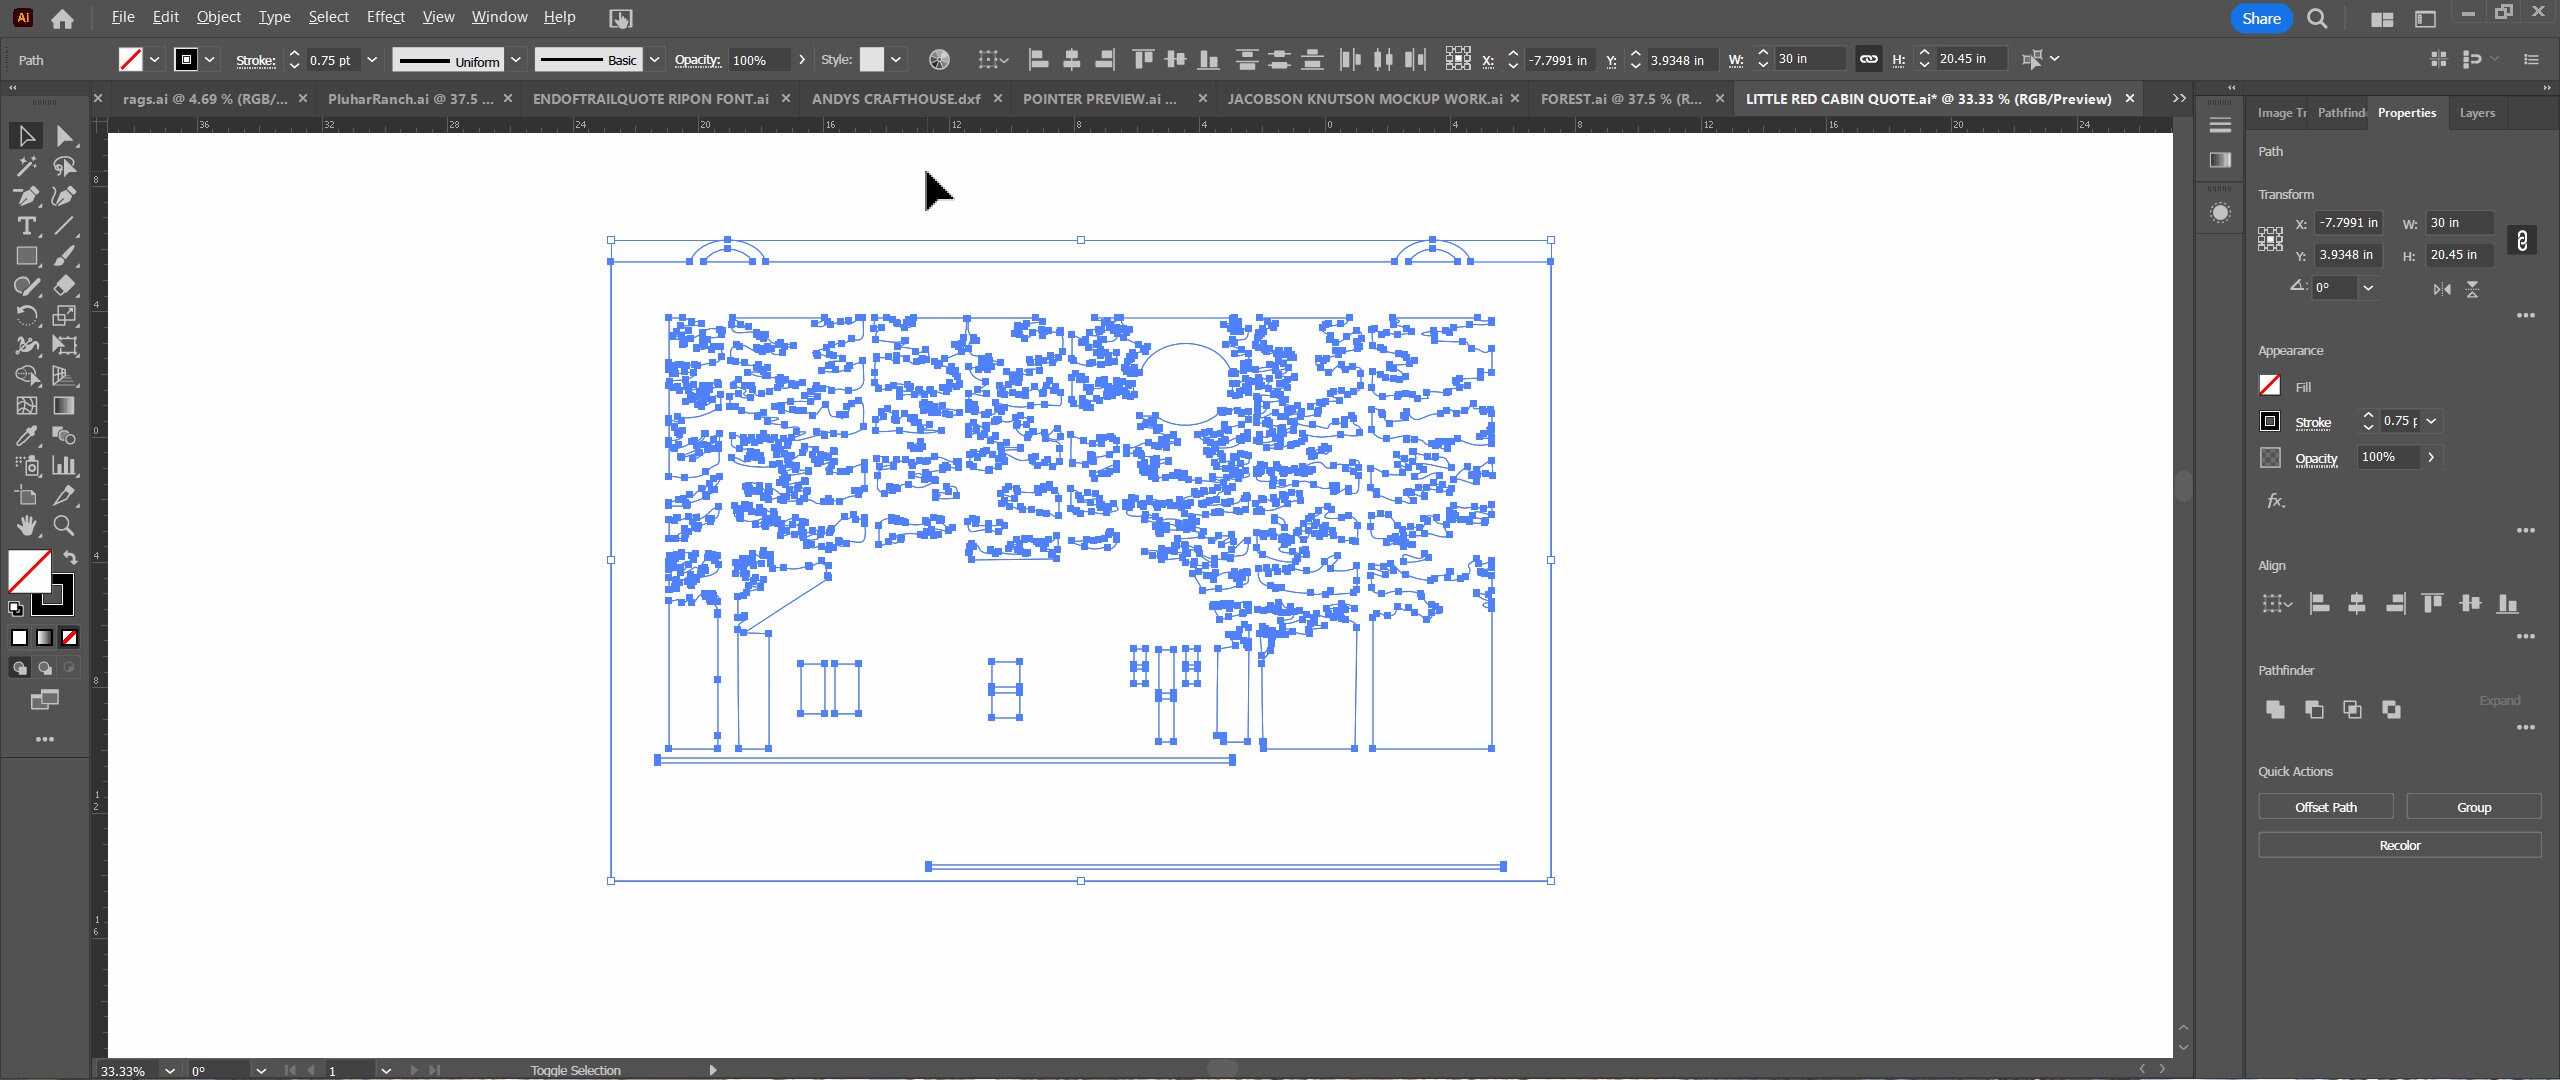Select the Pen tool
This screenshot has height=1080, width=2560.
click(x=25, y=196)
